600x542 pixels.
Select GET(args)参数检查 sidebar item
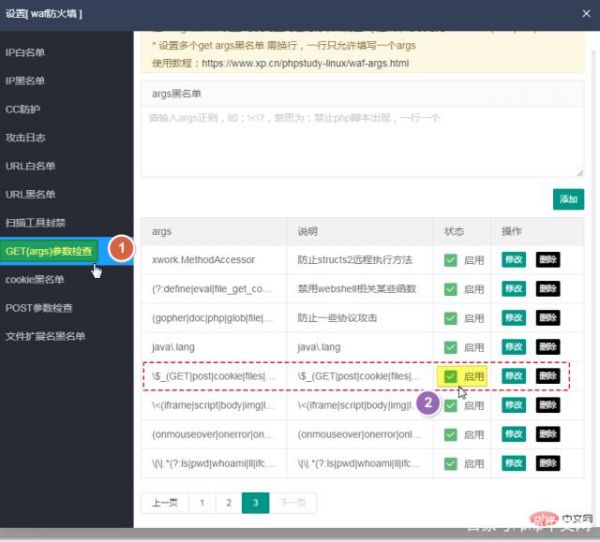pyautogui.click(x=49, y=251)
